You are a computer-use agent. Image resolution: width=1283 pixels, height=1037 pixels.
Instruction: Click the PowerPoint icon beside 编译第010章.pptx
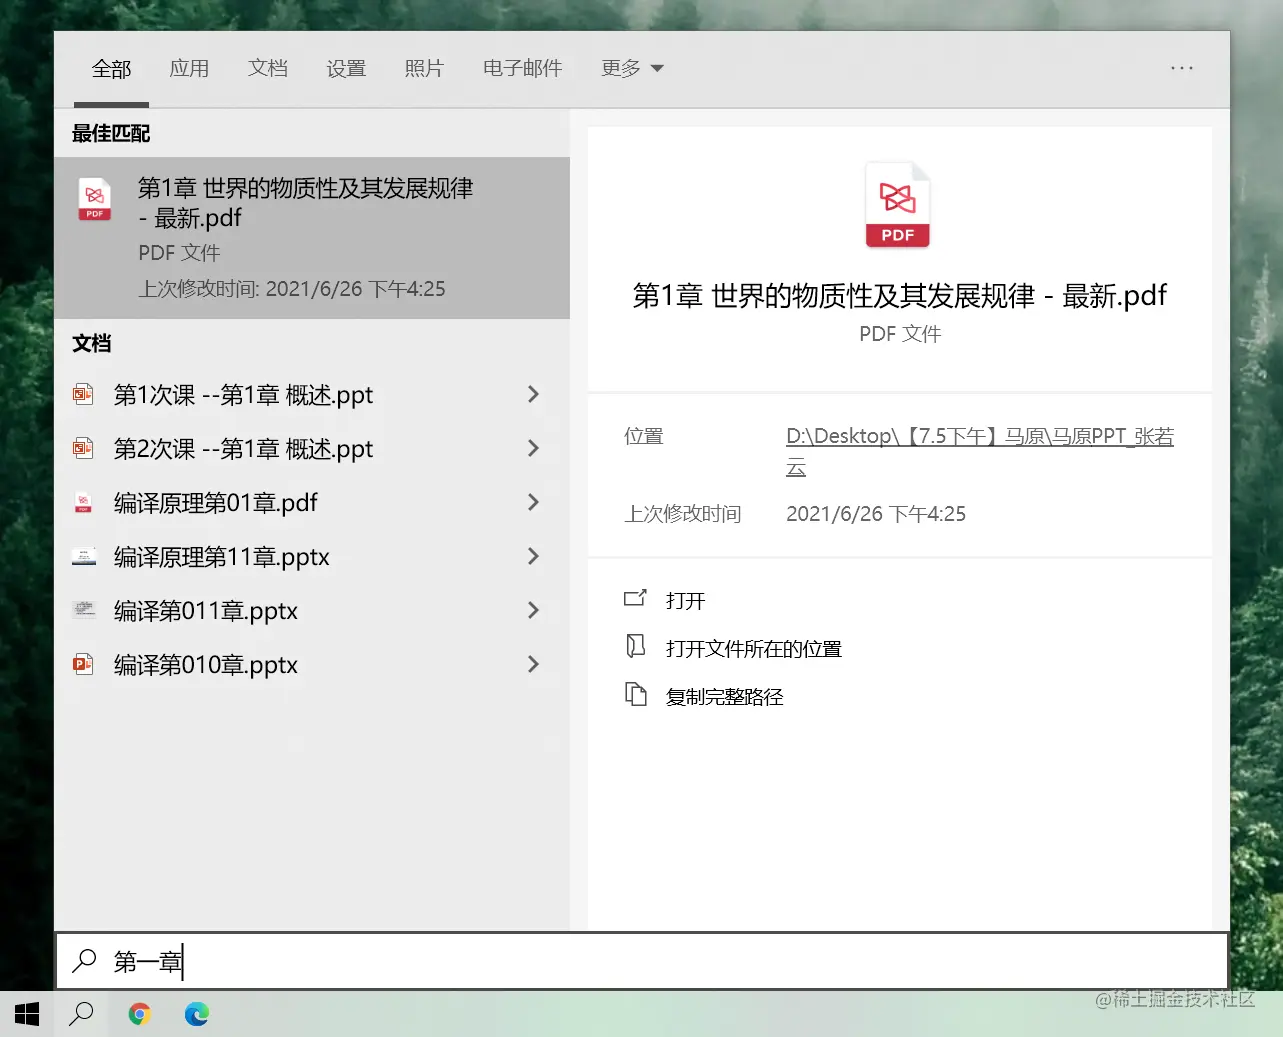tap(85, 664)
